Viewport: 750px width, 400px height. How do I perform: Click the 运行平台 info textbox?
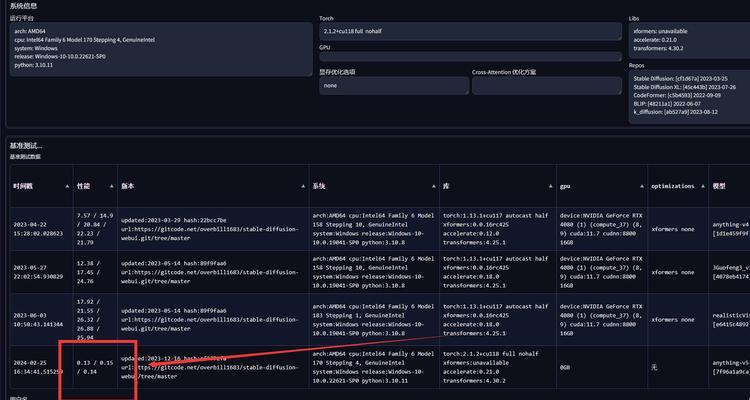tap(161, 49)
